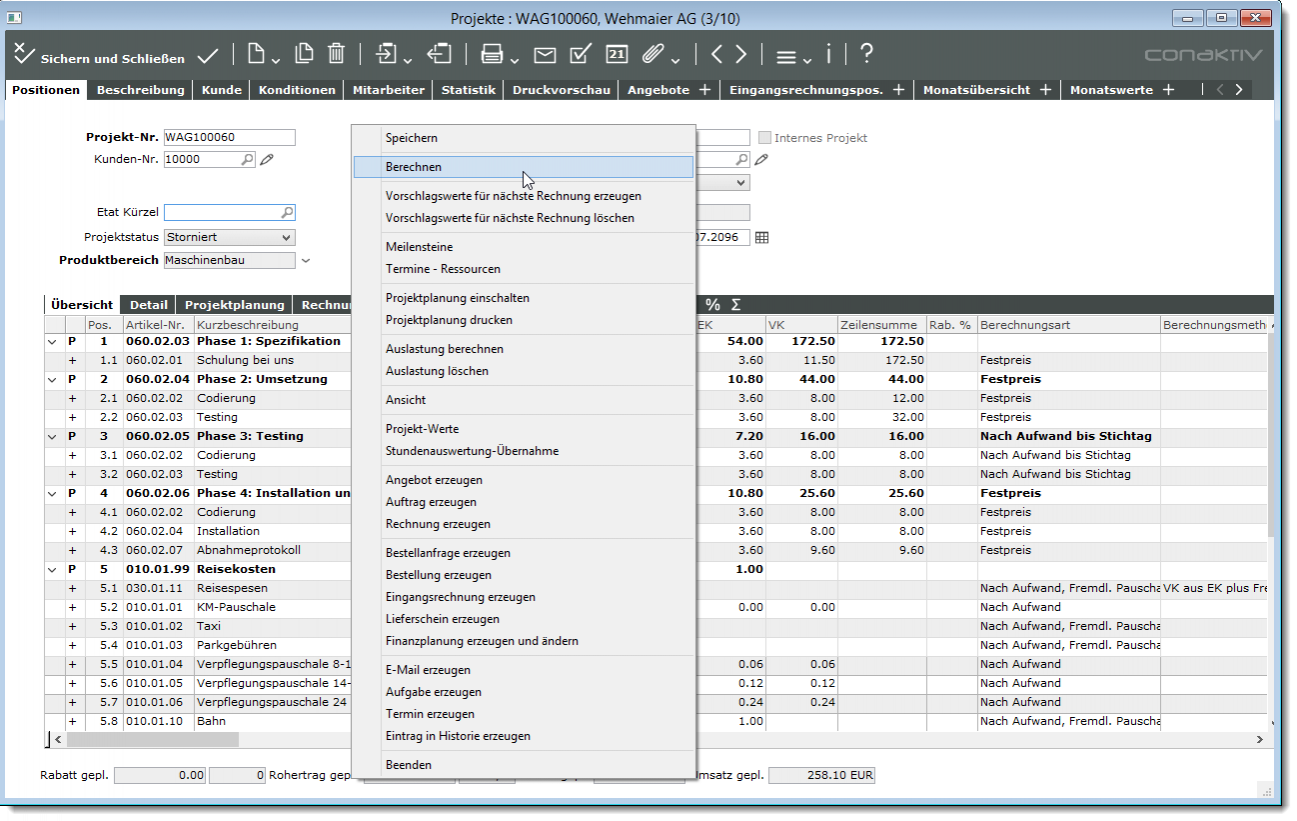Click Sichern und Schließen button

[100, 57]
